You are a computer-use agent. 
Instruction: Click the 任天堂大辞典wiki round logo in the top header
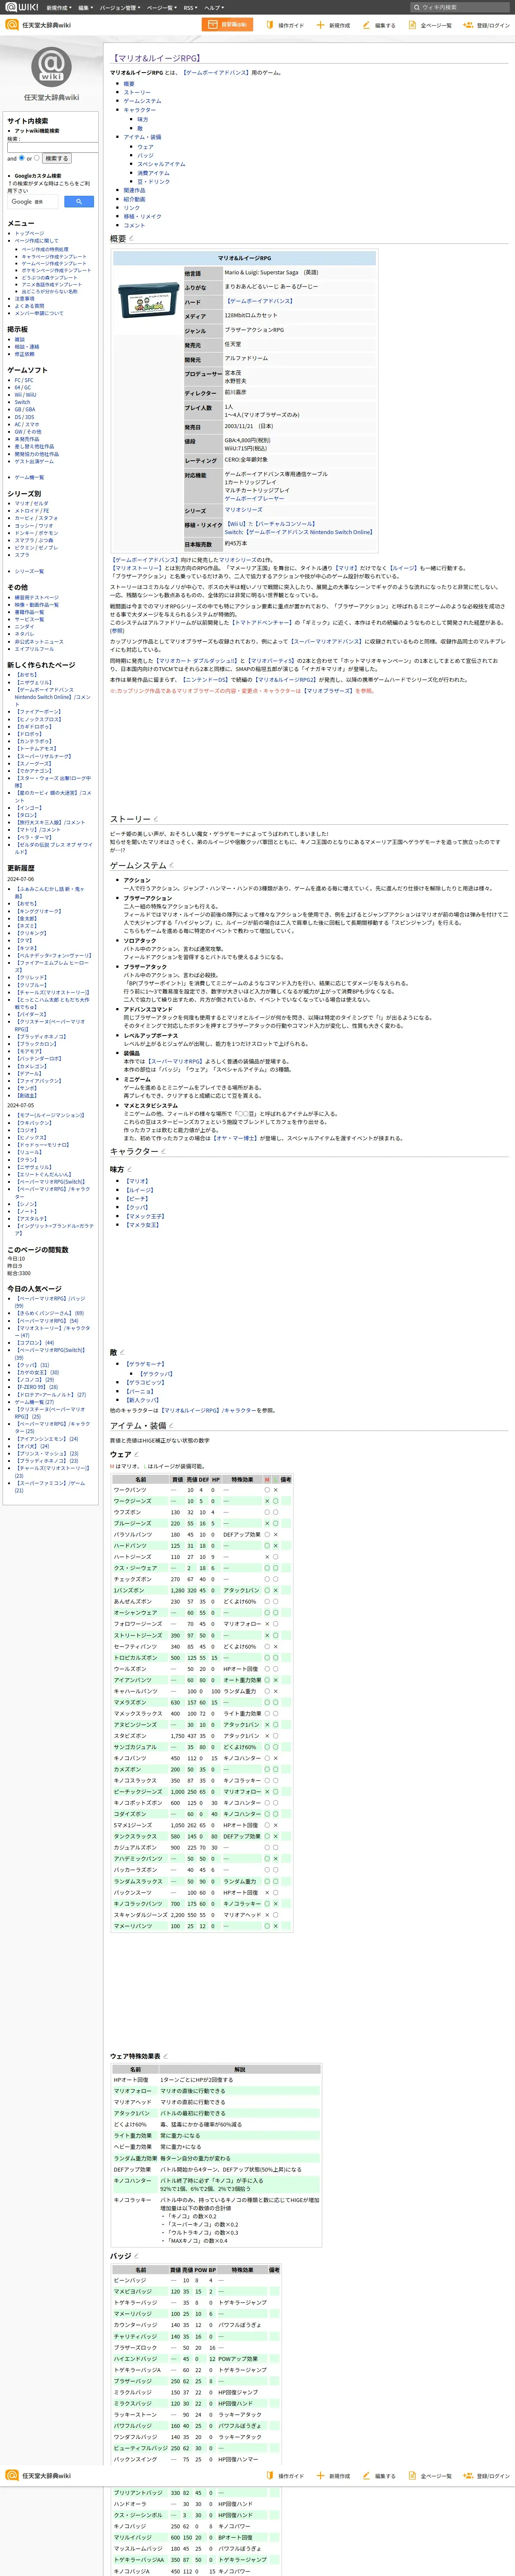[x=12, y=25]
